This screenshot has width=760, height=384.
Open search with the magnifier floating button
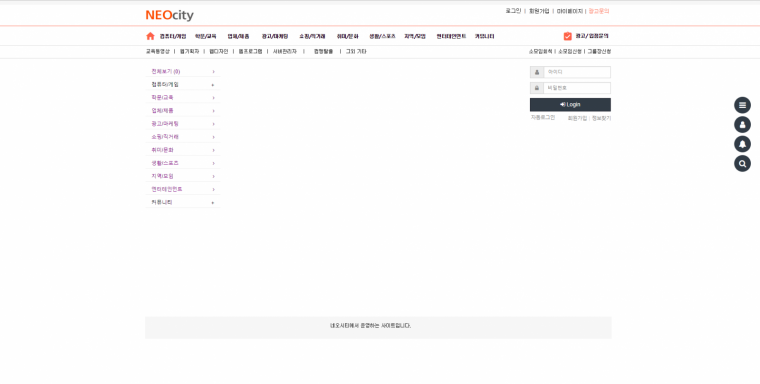pos(742,163)
